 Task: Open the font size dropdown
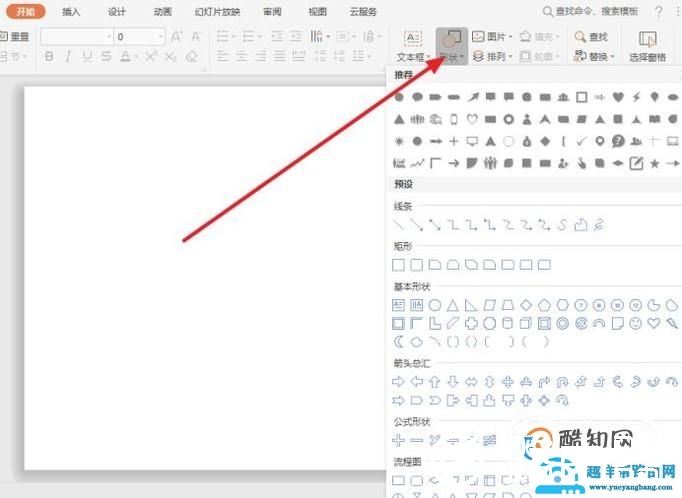160,37
